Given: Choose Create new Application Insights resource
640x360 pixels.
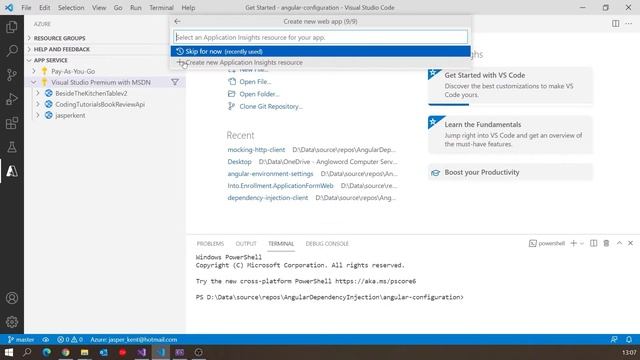Looking at the screenshot, I should (320, 62).
